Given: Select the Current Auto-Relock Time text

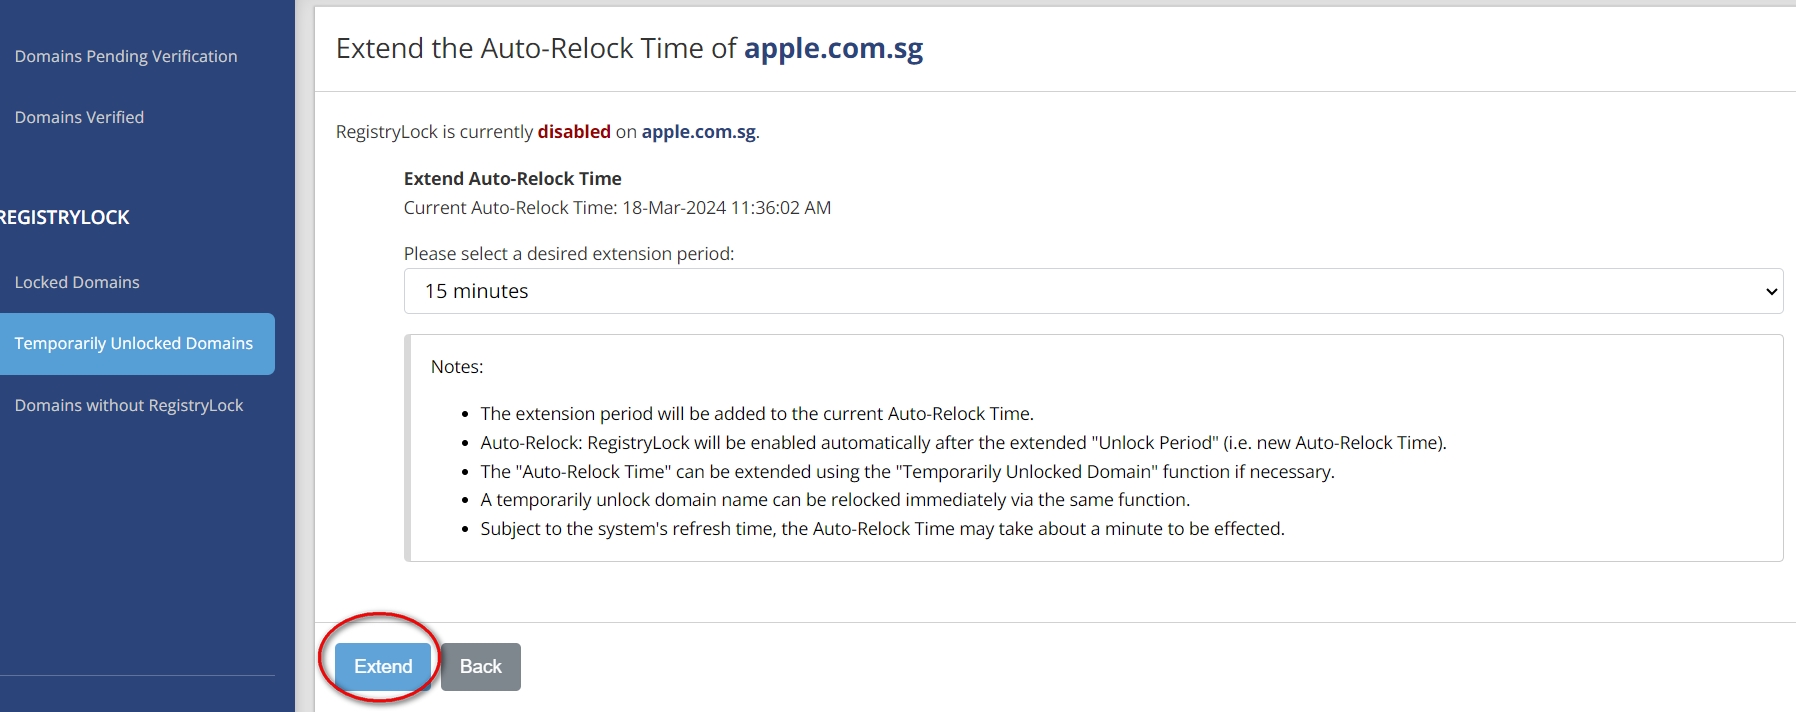Looking at the screenshot, I should coord(617,207).
